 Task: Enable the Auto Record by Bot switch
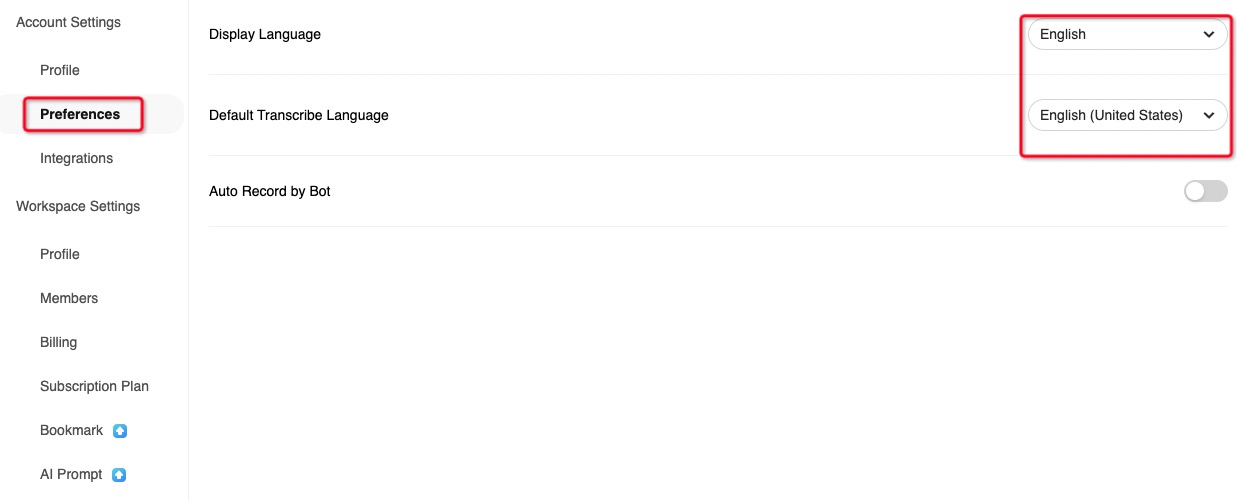[x=1205, y=191]
